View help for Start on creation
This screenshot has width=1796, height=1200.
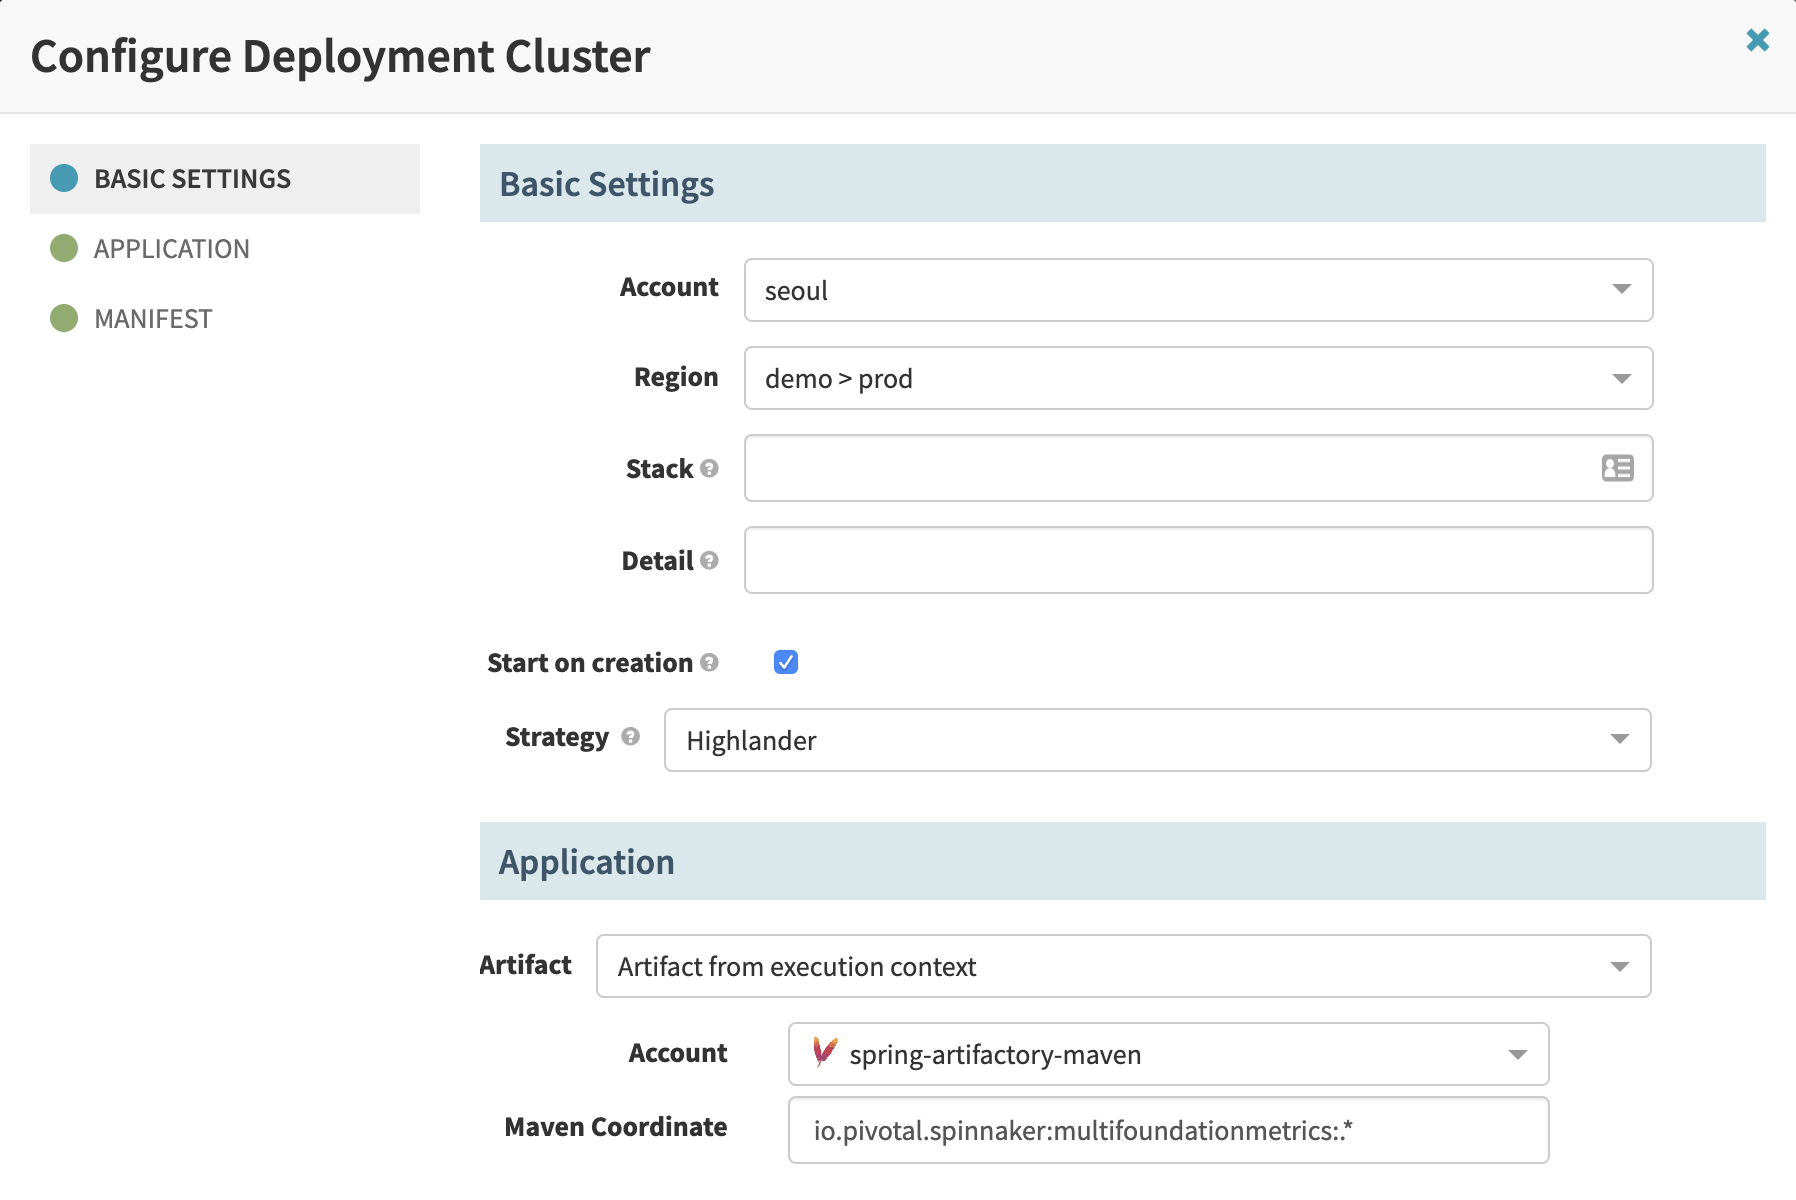(710, 663)
